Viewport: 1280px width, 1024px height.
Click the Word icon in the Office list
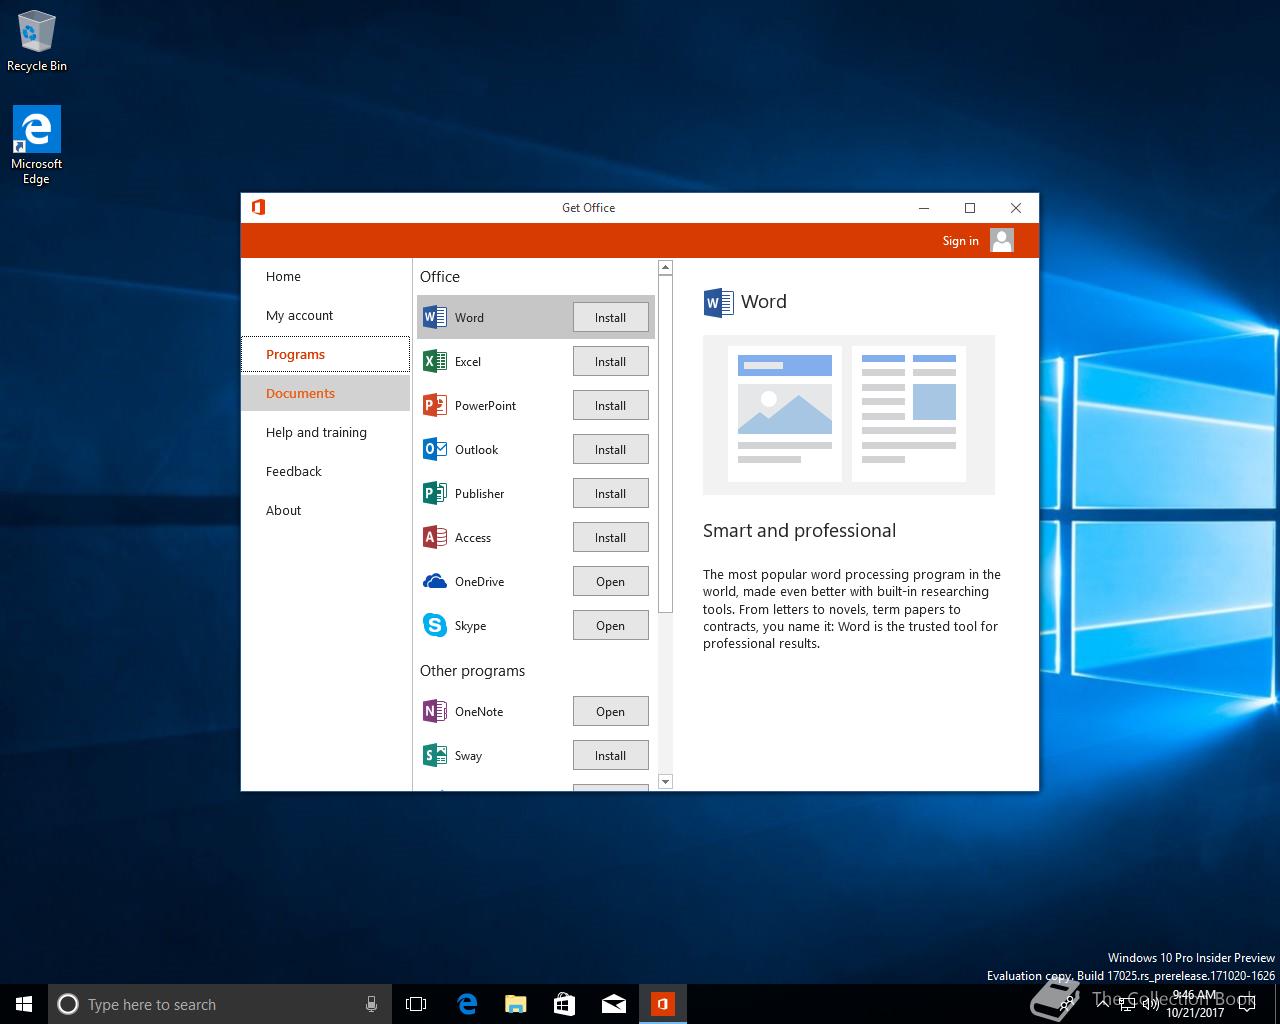click(435, 317)
